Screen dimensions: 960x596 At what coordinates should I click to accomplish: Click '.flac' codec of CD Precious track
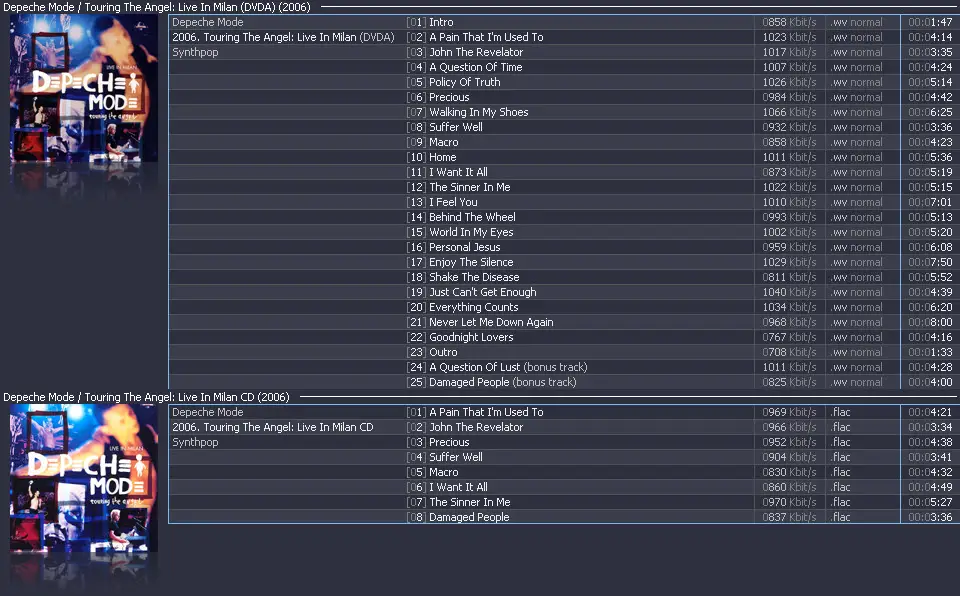840,442
